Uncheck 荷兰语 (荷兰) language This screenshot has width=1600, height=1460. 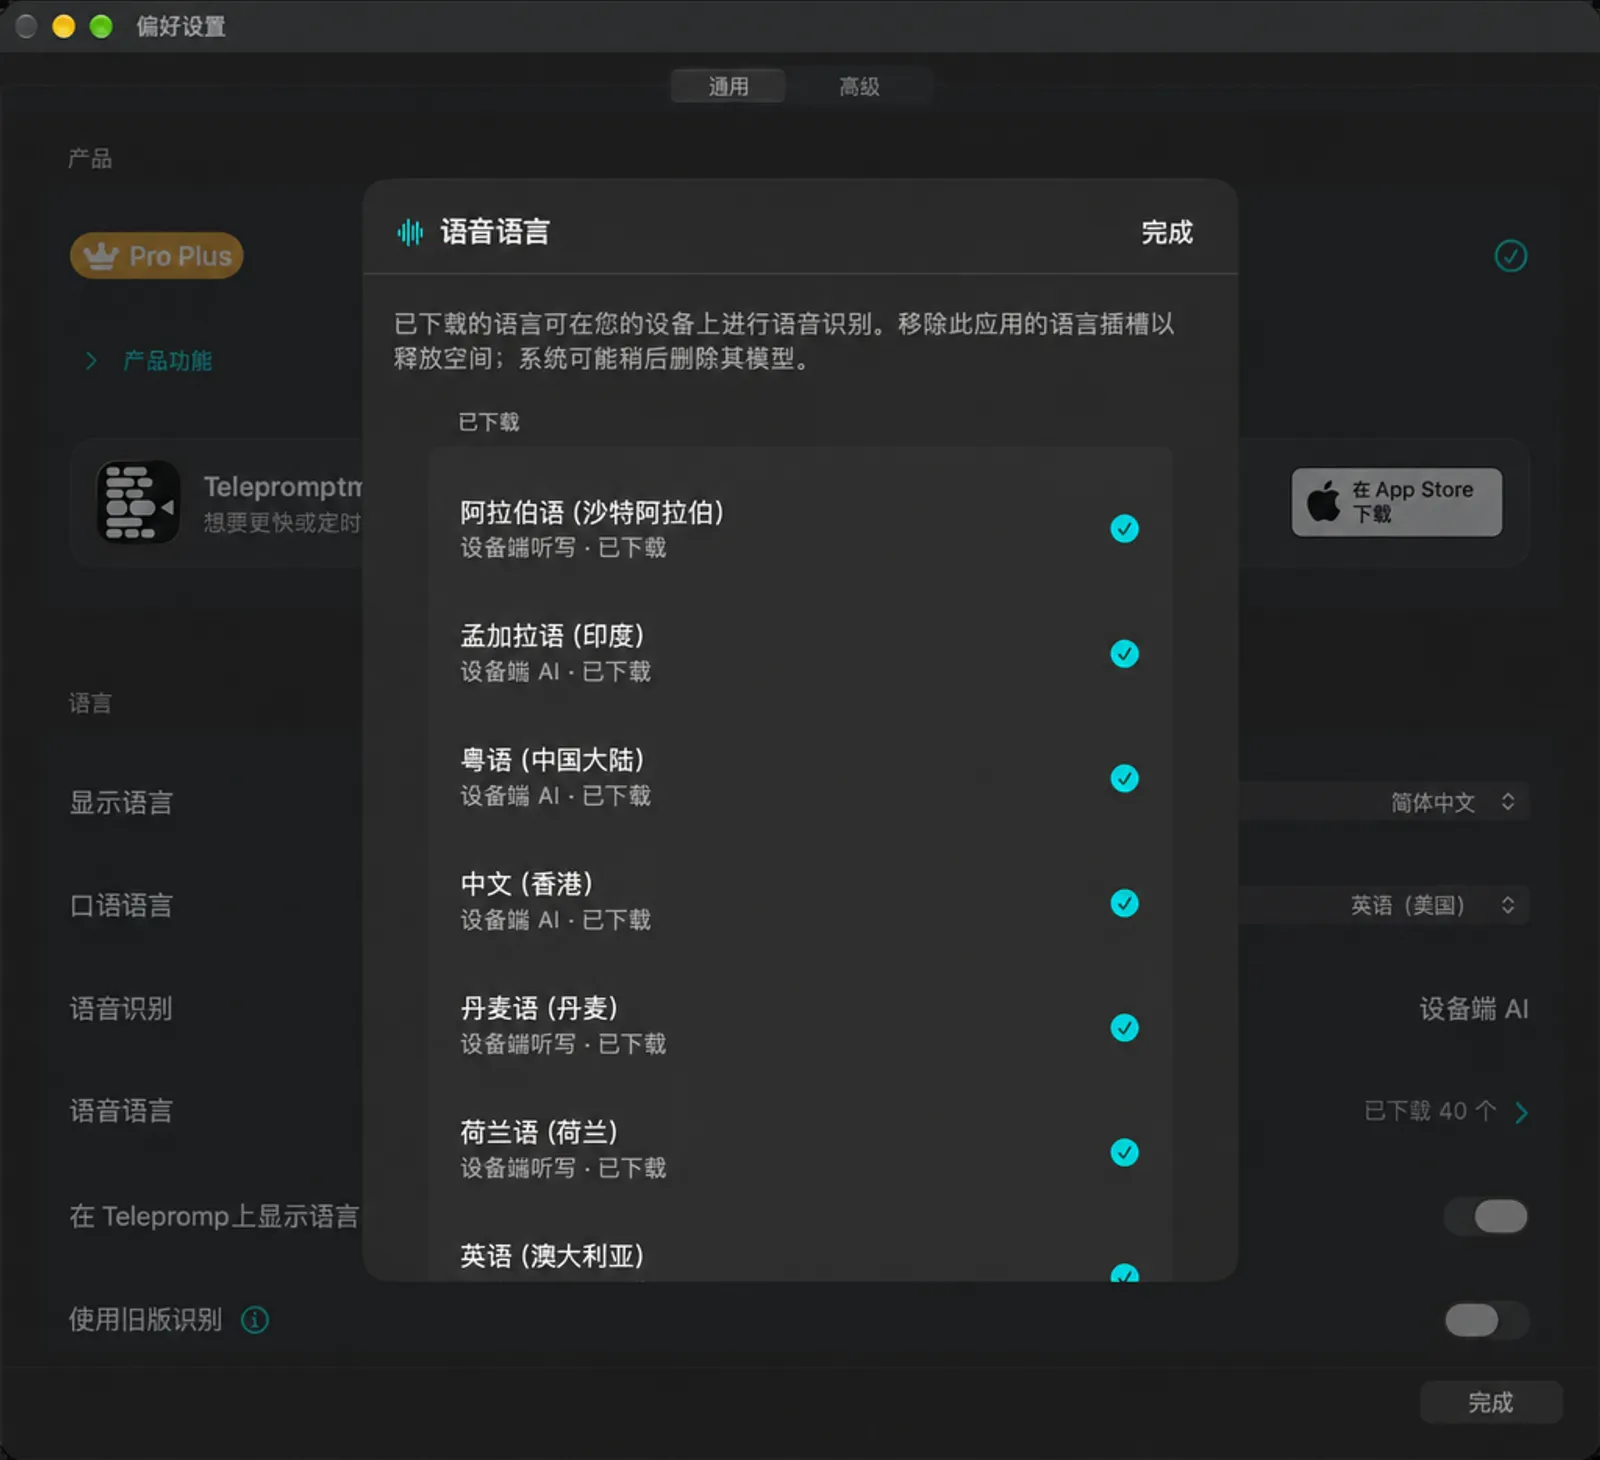coord(1125,1152)
